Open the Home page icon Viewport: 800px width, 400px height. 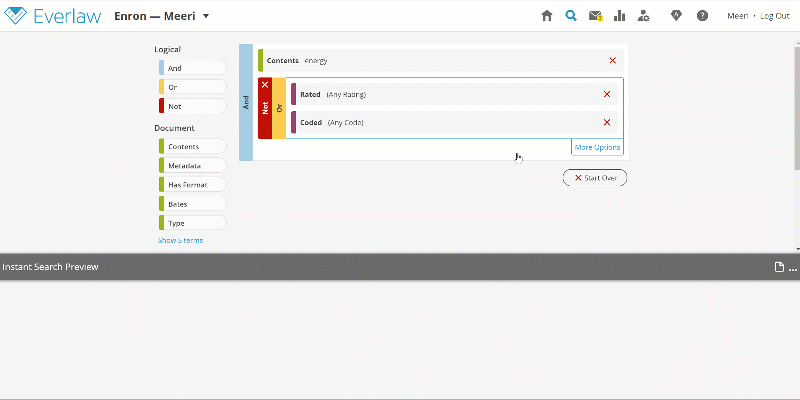547,16
